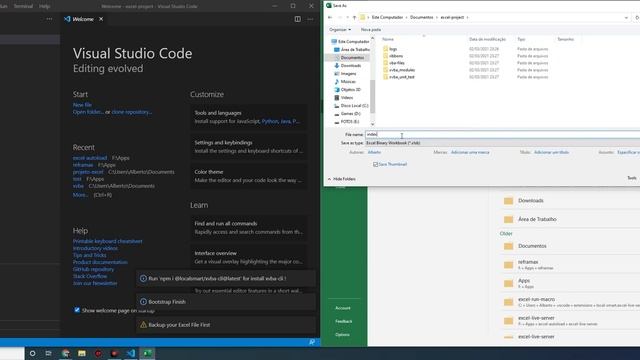Open the Terminal menu in VS Code

pyautogui.click(x=23, y=6)
